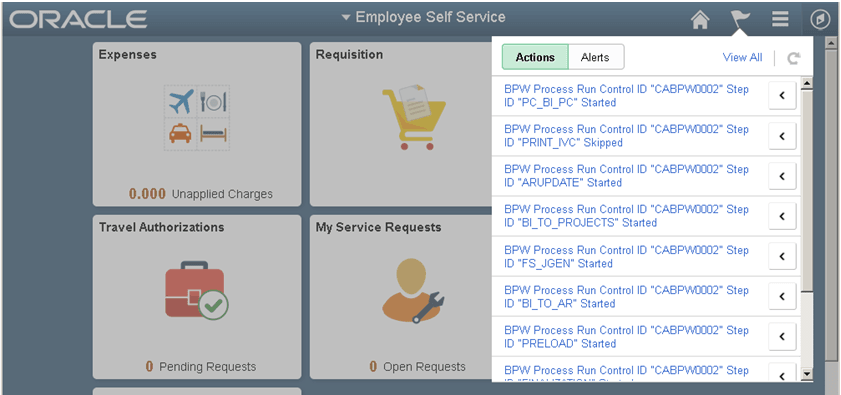The width and height of the screenshot is (841, 395).
Task: Click the 0 Pending Requests text
Action: coord(201,367)
